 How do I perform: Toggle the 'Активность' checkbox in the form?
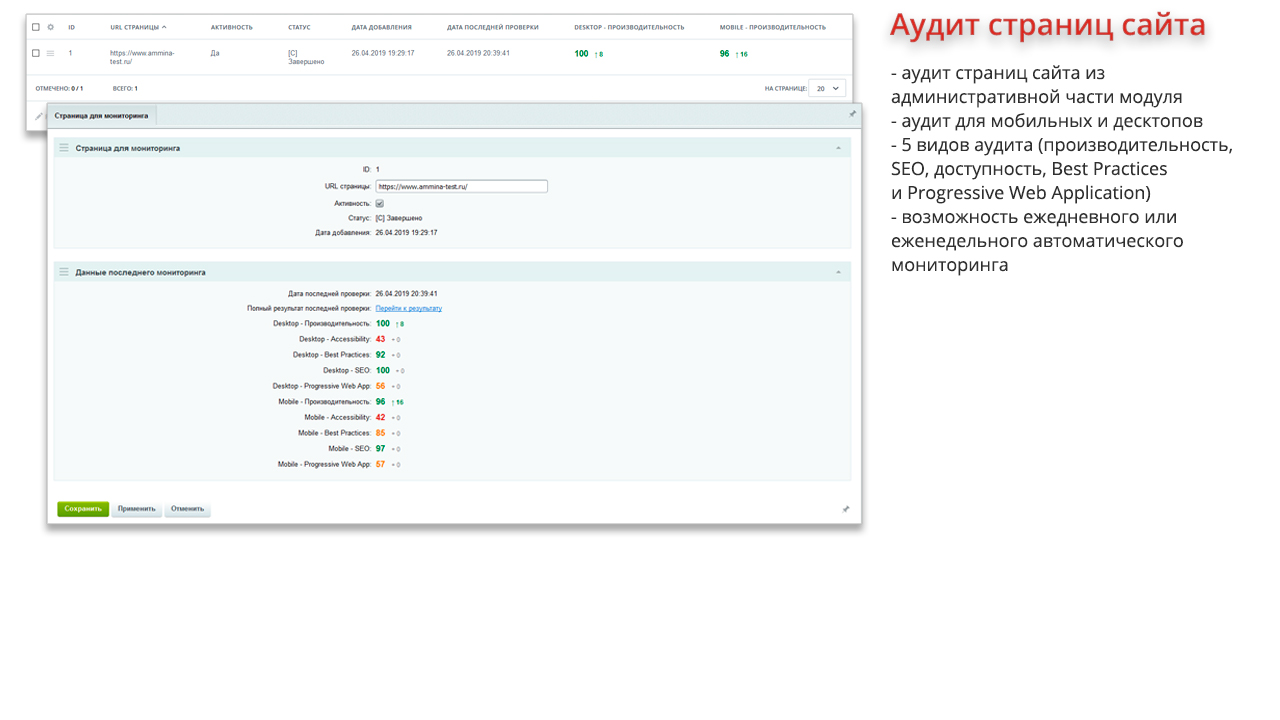click(379, 203)
